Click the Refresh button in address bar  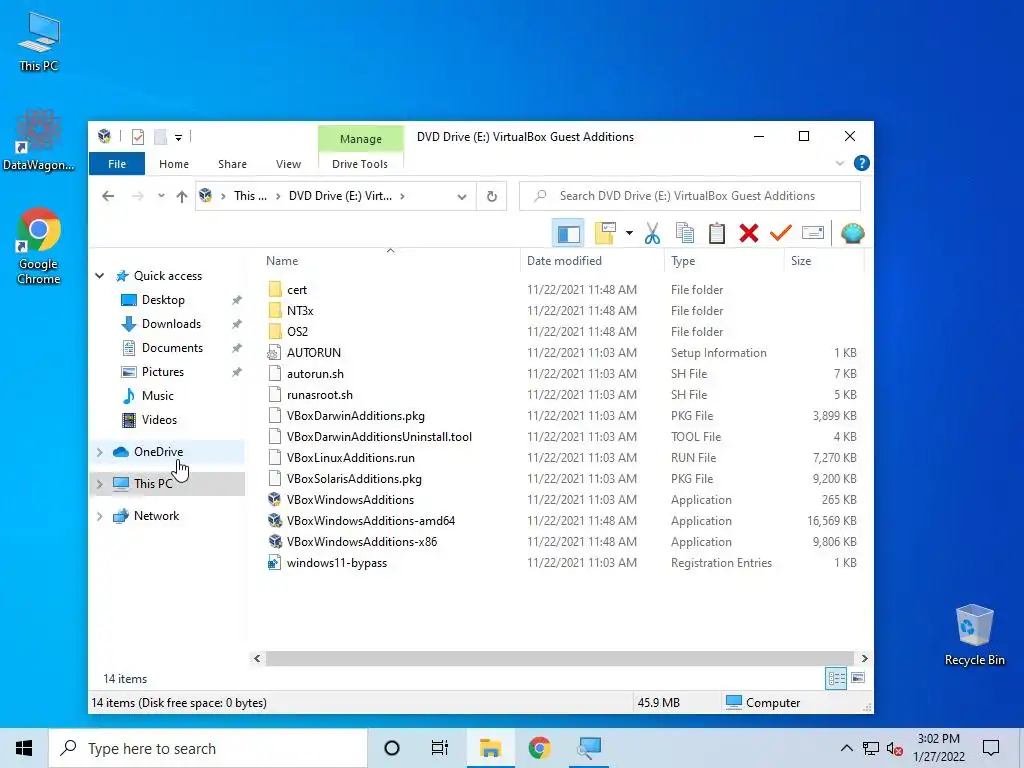[492, 196]
